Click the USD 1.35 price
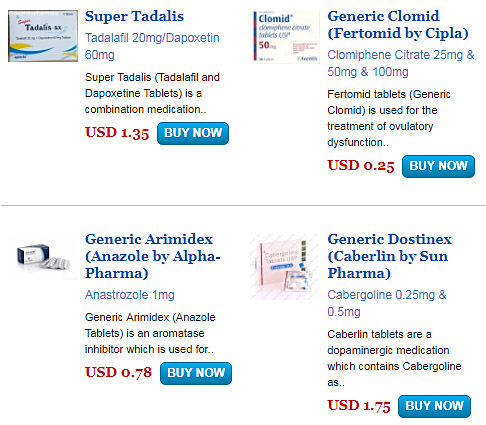 coord(117,133)
